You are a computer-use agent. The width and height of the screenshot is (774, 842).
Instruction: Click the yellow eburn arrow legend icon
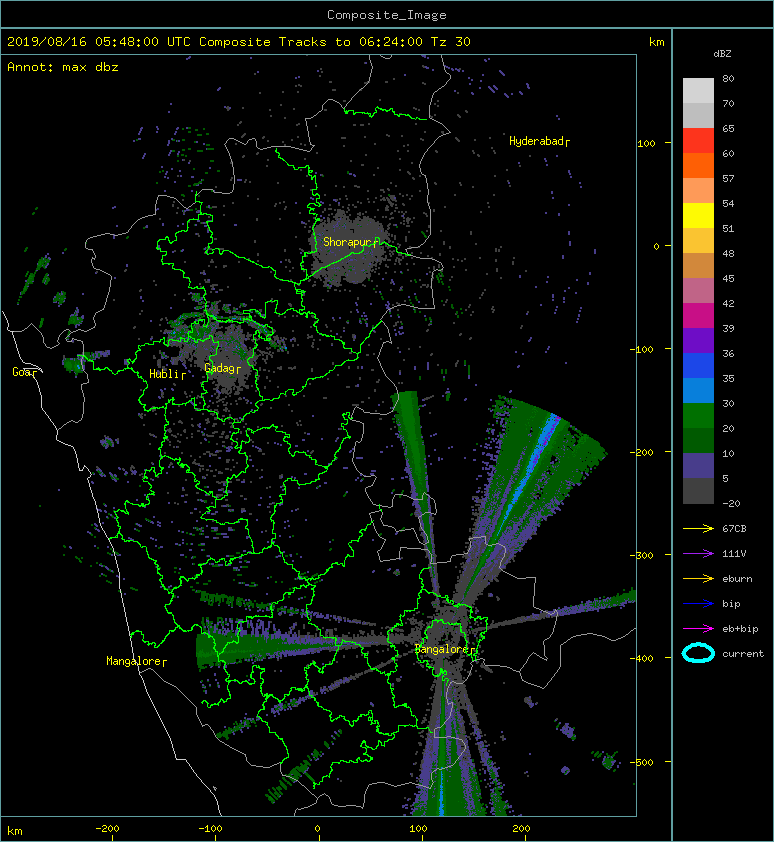(x=698, y=578)
